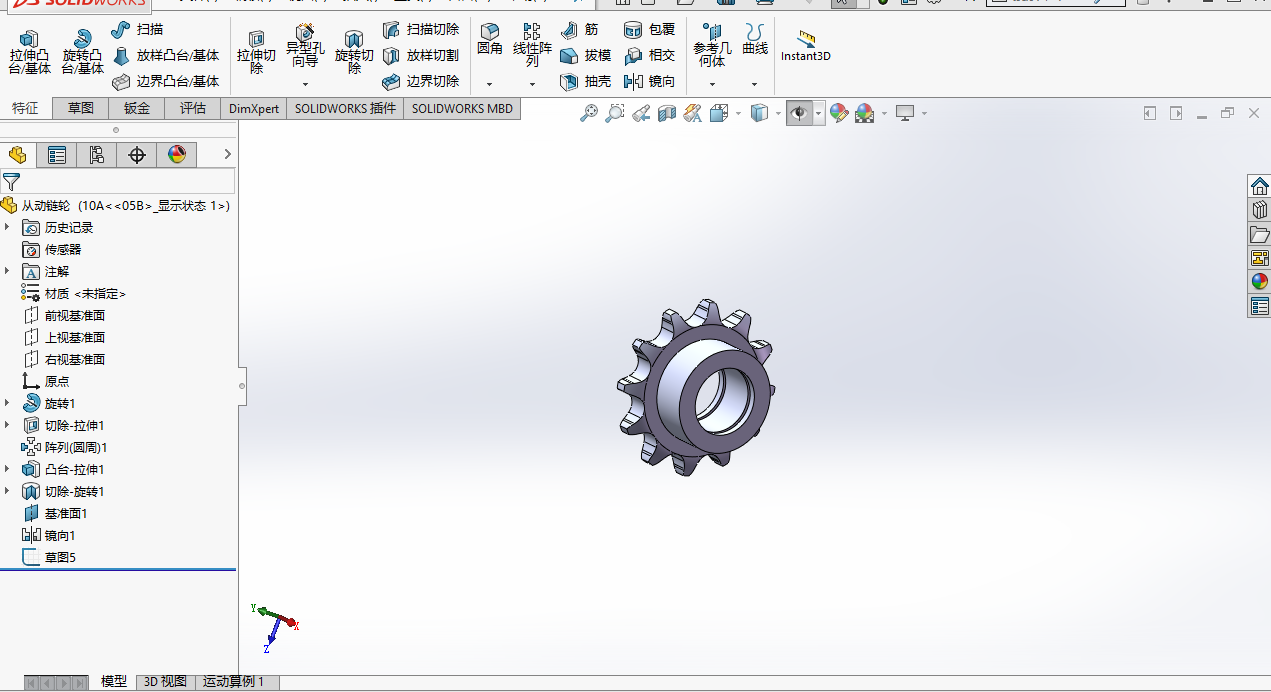Select the 旋转切除 revolved cut tool
This screenshot has height=692, width=1271.
353,52
